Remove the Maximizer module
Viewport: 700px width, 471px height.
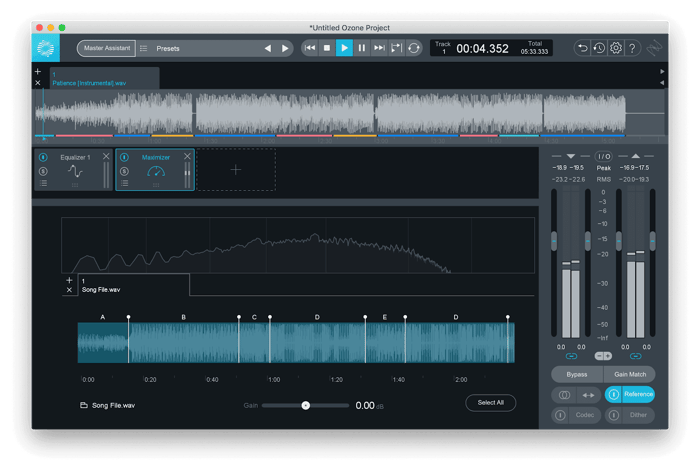(x=188, y=156)
